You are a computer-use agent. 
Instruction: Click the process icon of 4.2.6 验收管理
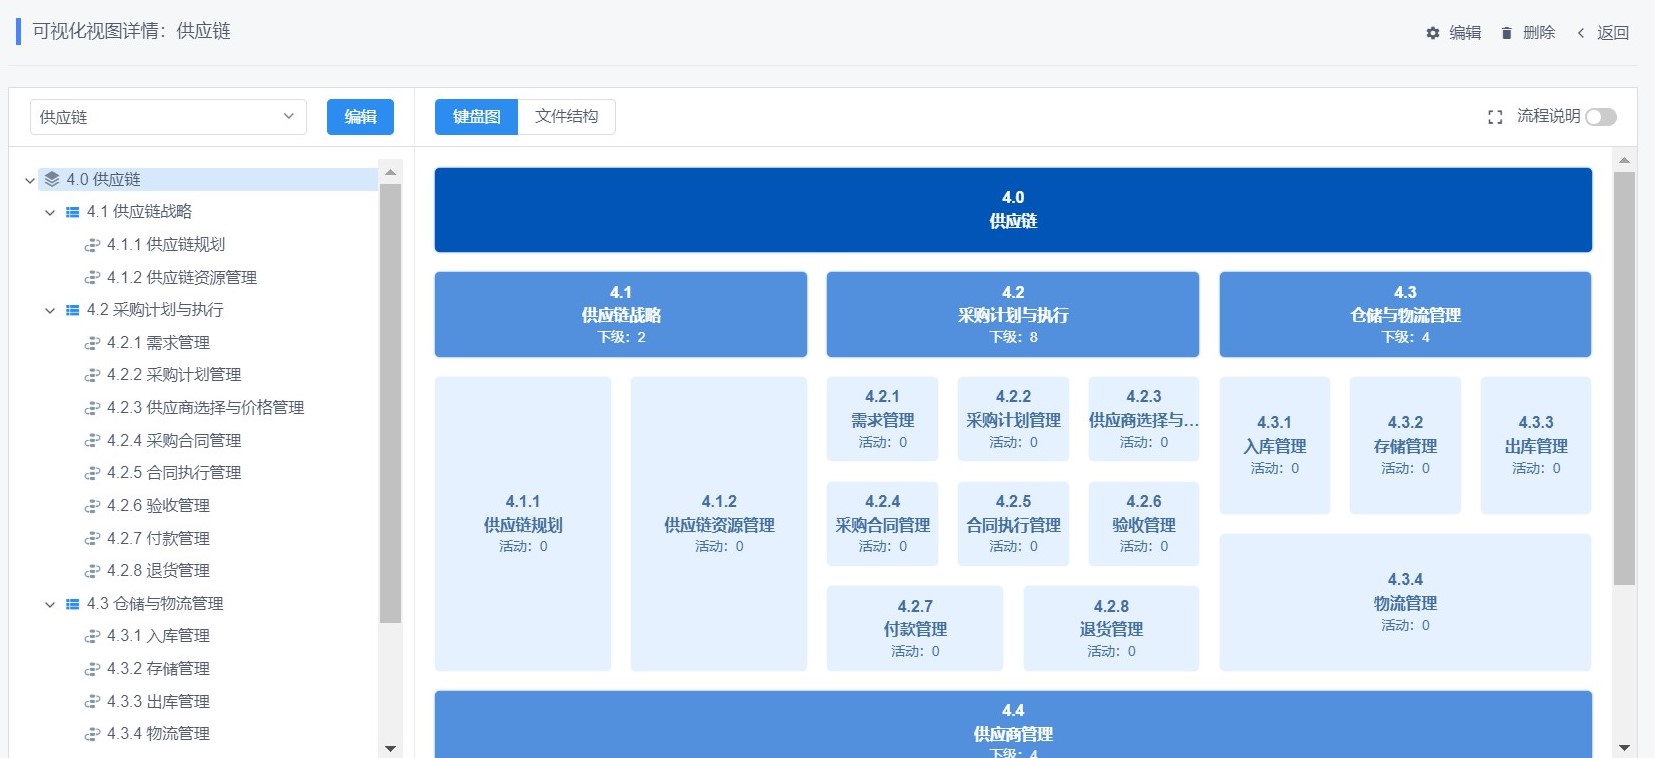tap(92, 506)
